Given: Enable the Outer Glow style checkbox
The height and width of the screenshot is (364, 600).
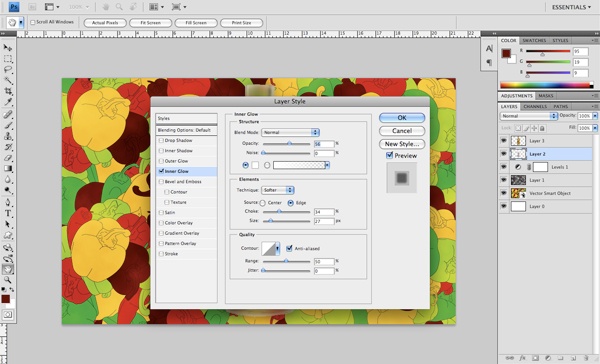Looking at the screenshot, I should (161, 161).
